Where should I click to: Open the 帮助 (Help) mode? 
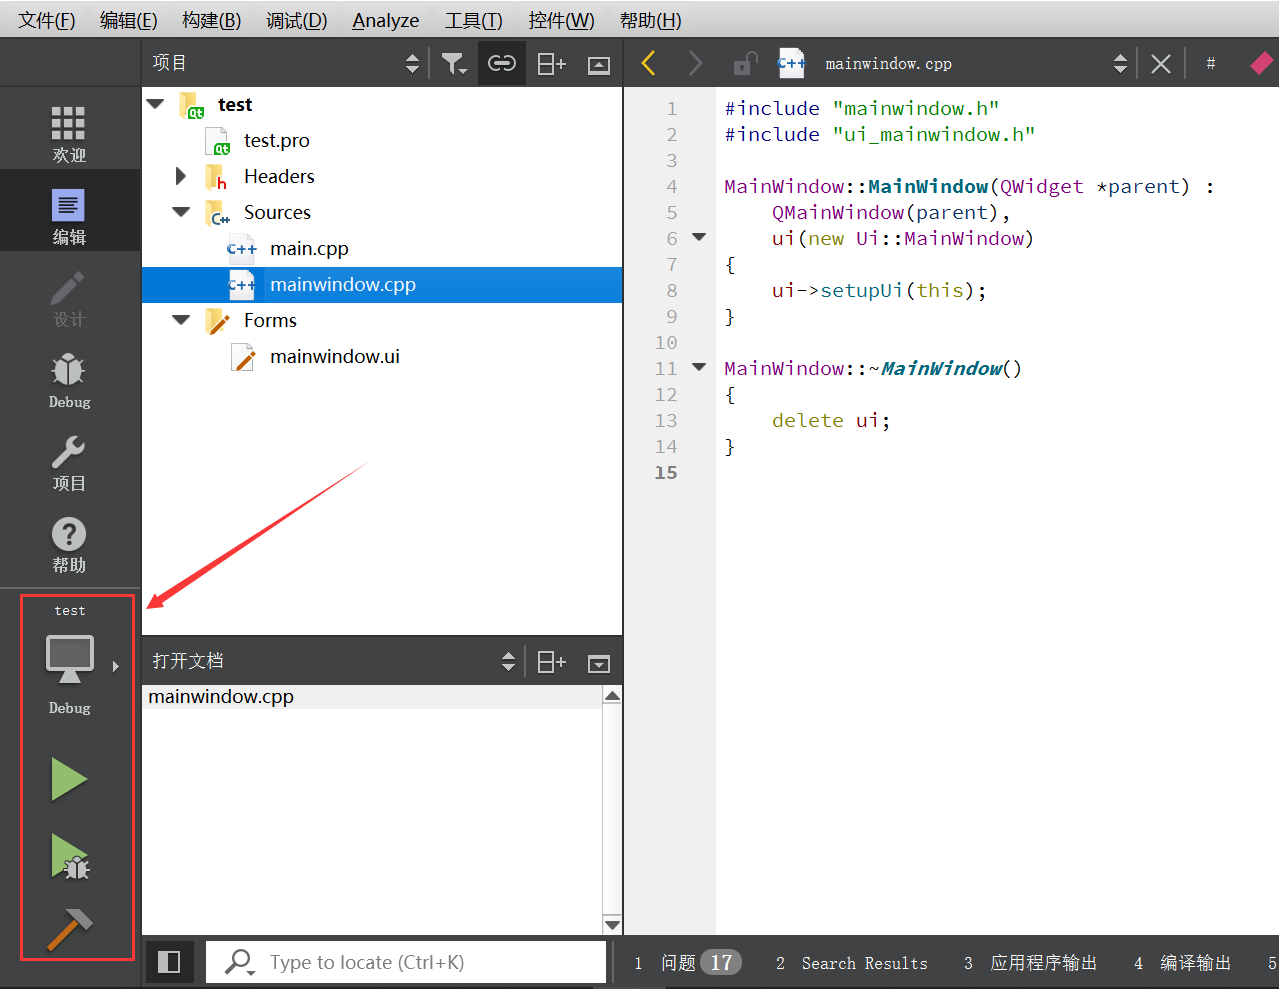click(x=69, y=544)
